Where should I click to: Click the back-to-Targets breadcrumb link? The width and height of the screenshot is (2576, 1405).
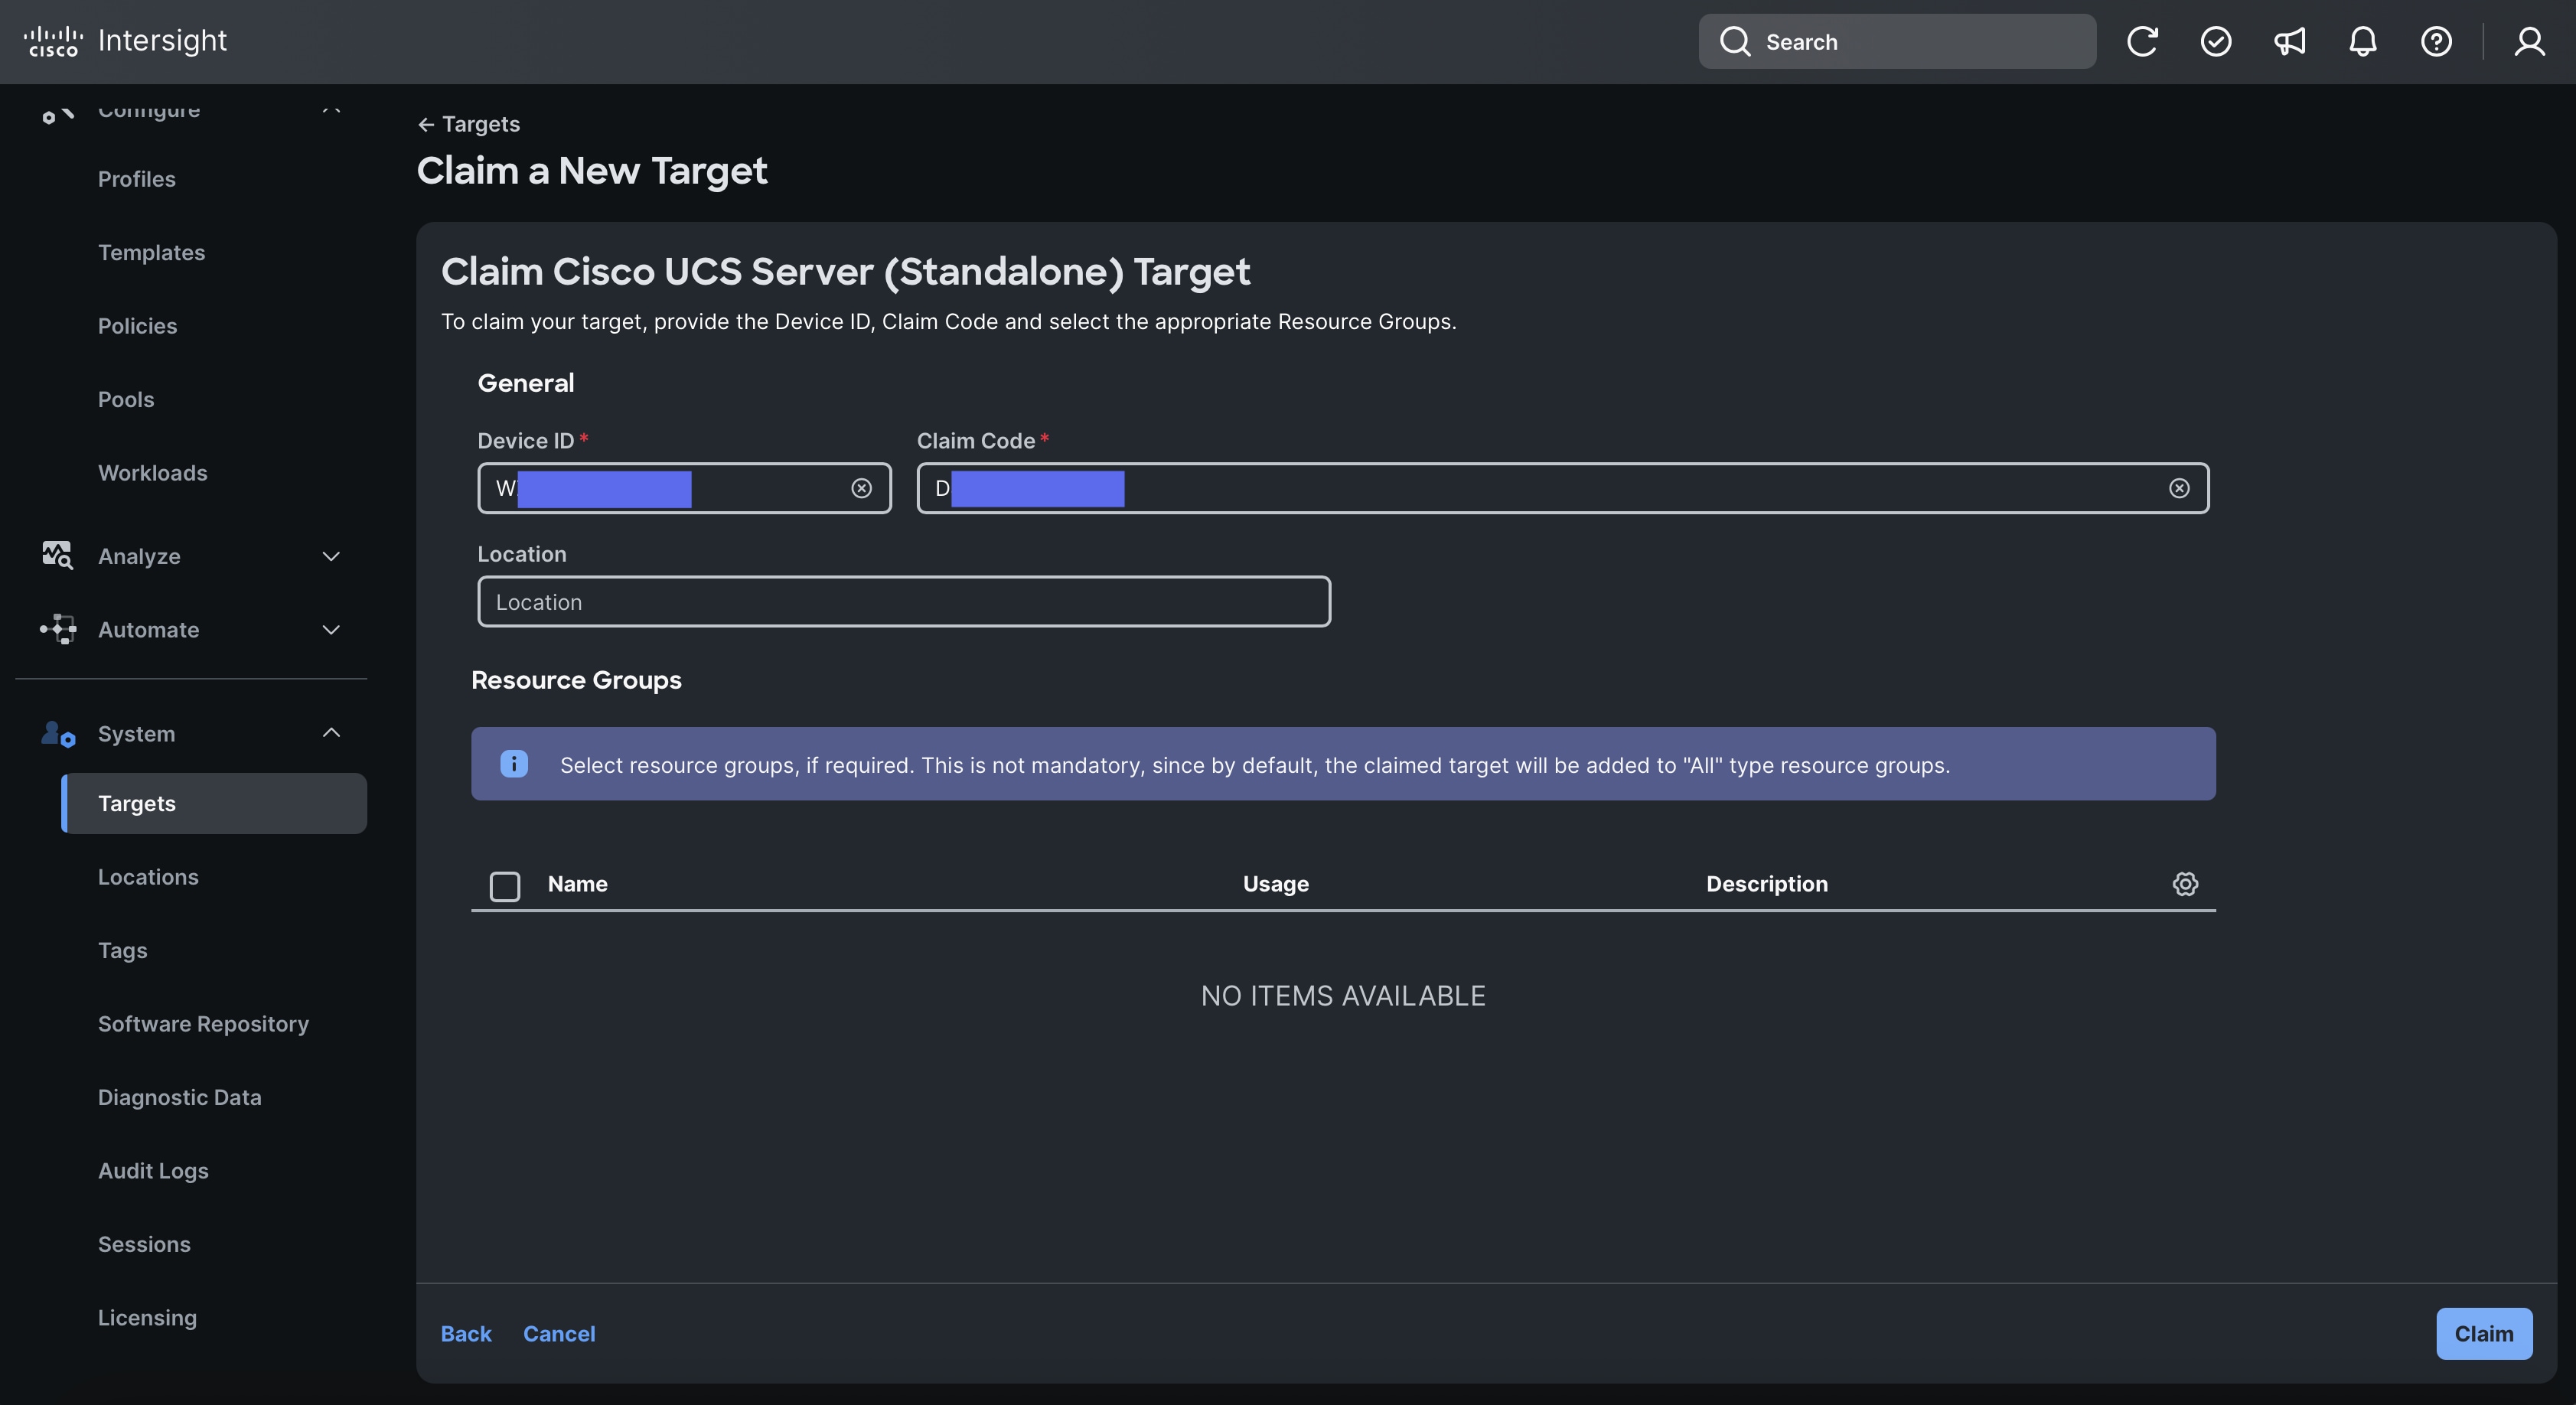pyautogui.click(x=469, y=124)
